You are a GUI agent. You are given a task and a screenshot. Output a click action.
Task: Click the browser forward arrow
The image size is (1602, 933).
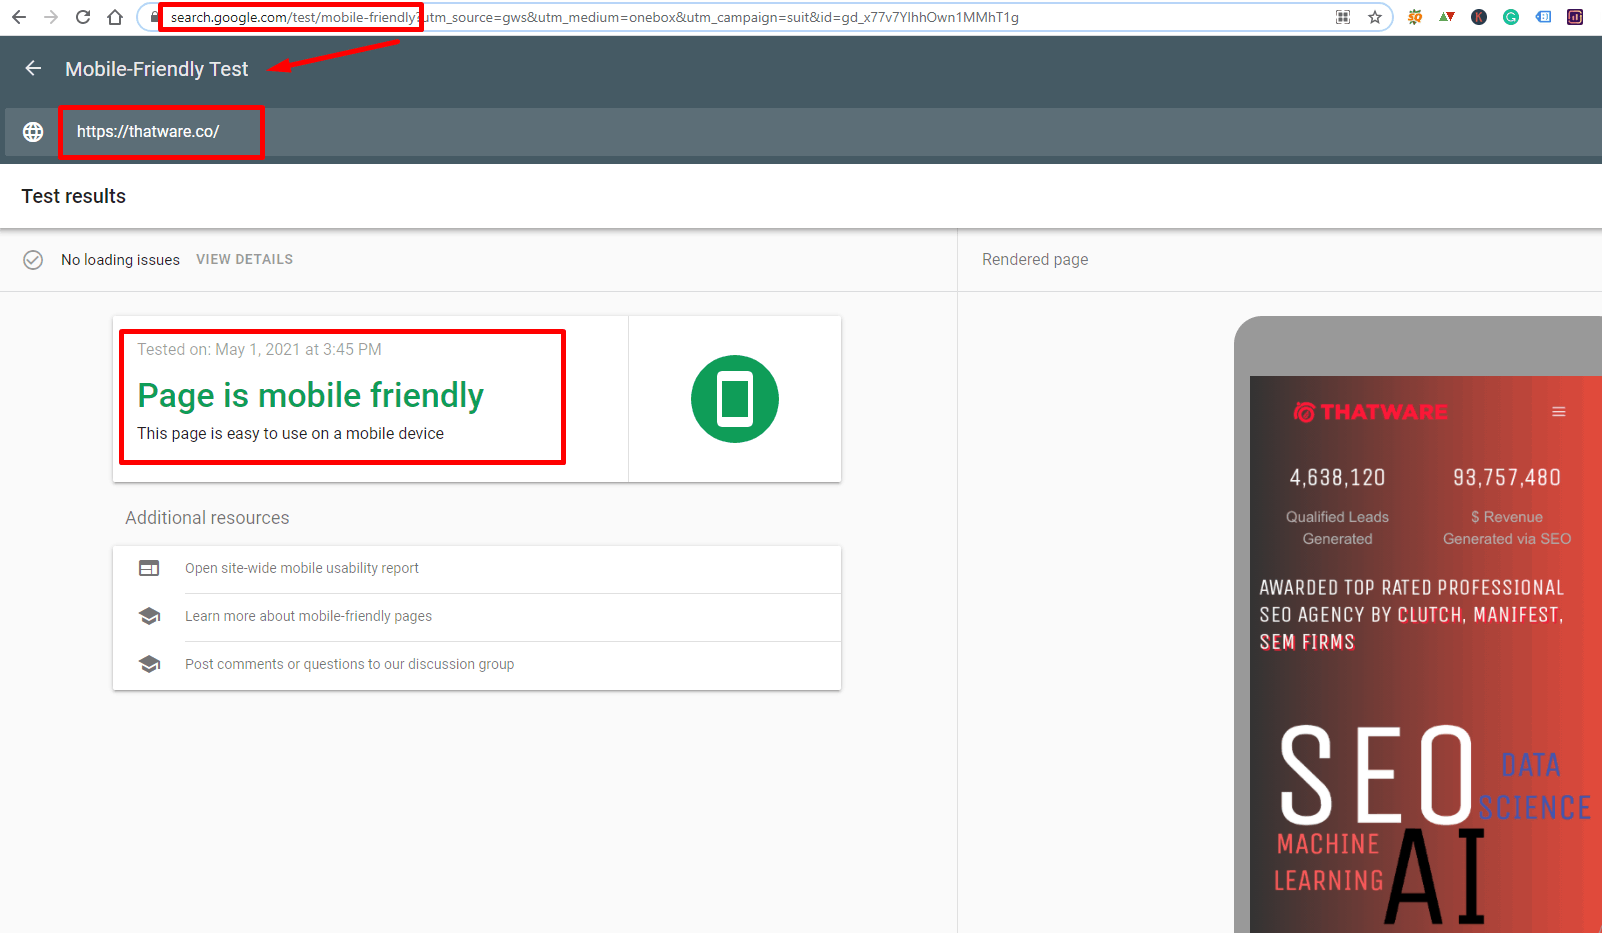click(x=51, y=17)
